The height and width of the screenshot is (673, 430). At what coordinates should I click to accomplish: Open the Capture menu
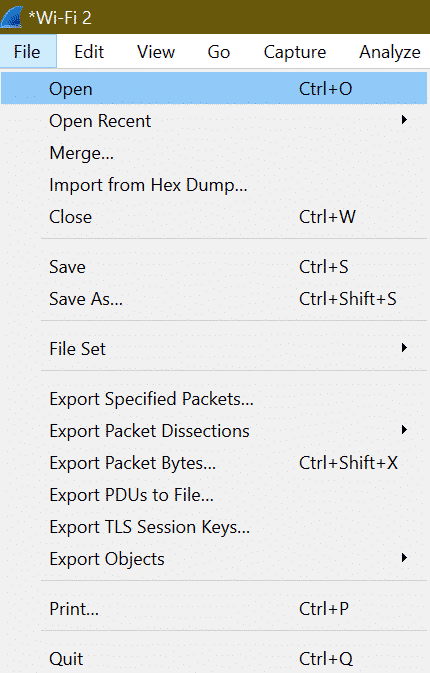(295, 52)
